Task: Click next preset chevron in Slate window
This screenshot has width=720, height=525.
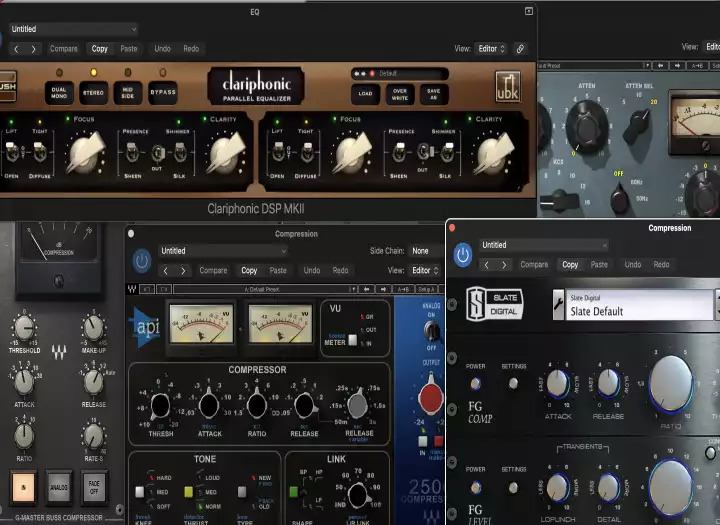Action: pyautogui.click(x=504, y=265)
